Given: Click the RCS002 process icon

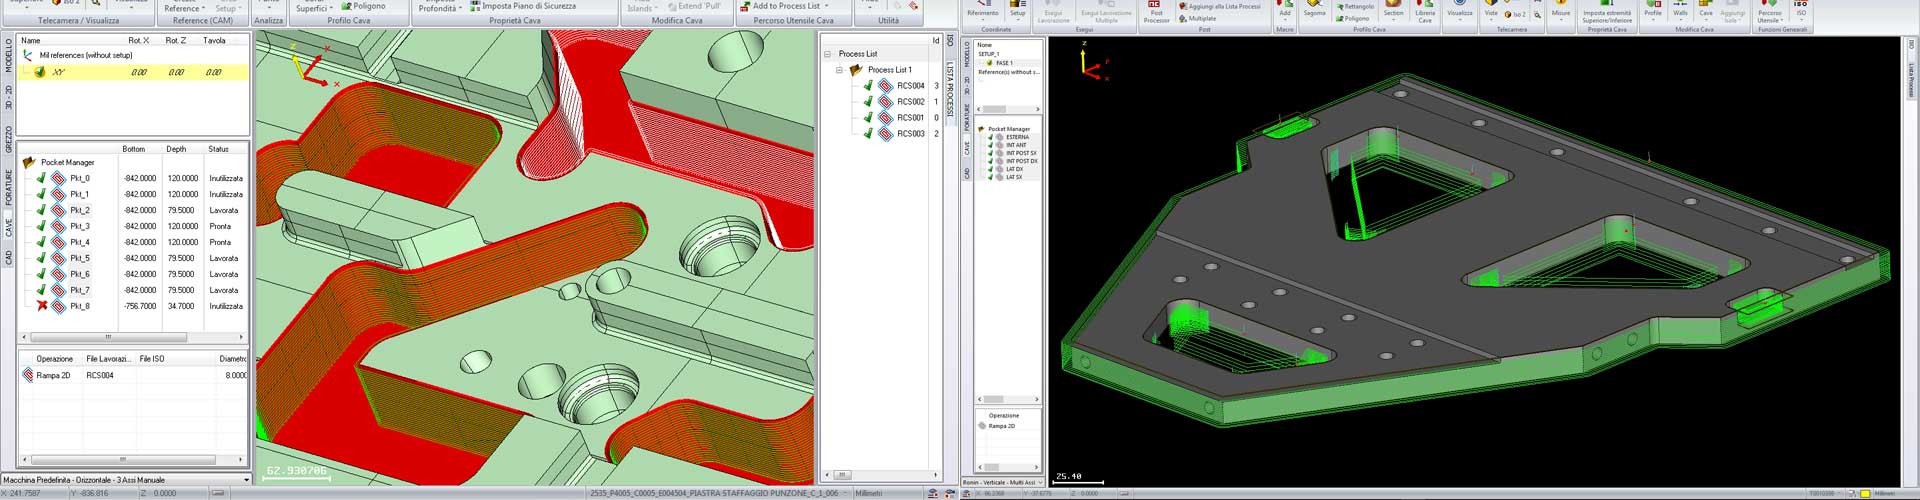Looking at the screenshot, I should (885, 102).
